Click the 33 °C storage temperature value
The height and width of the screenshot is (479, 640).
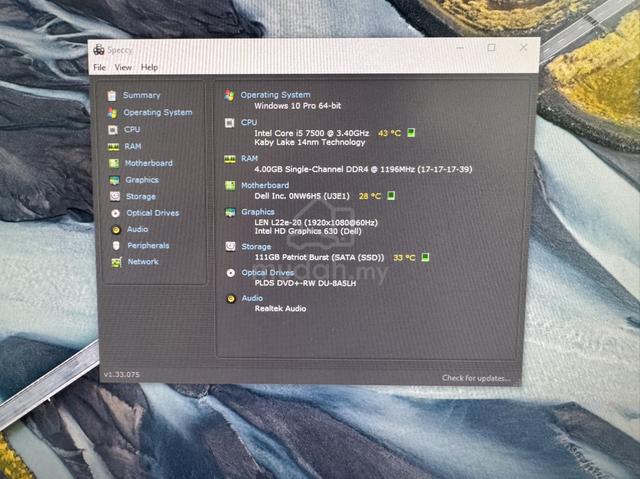[x=404, y=258]
